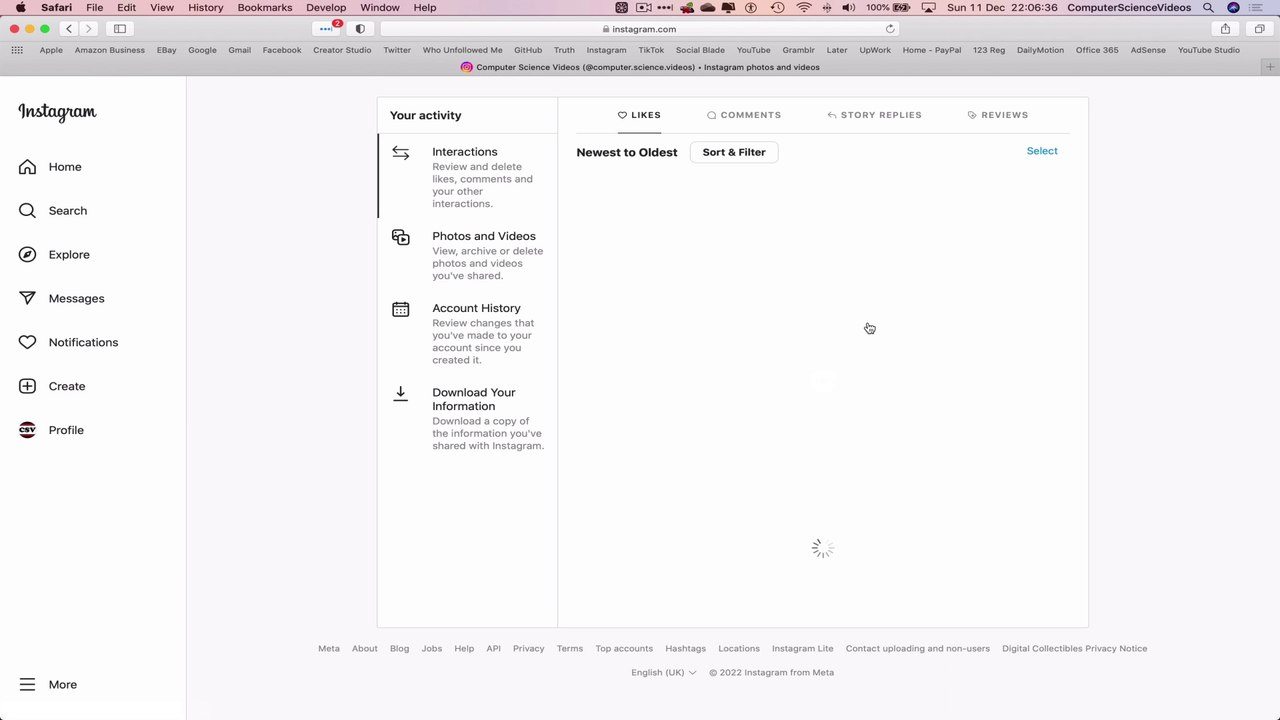The width and height of the screenshot is (1280, 720).
Task: Open the History menu
Action: tap(206, 7)
